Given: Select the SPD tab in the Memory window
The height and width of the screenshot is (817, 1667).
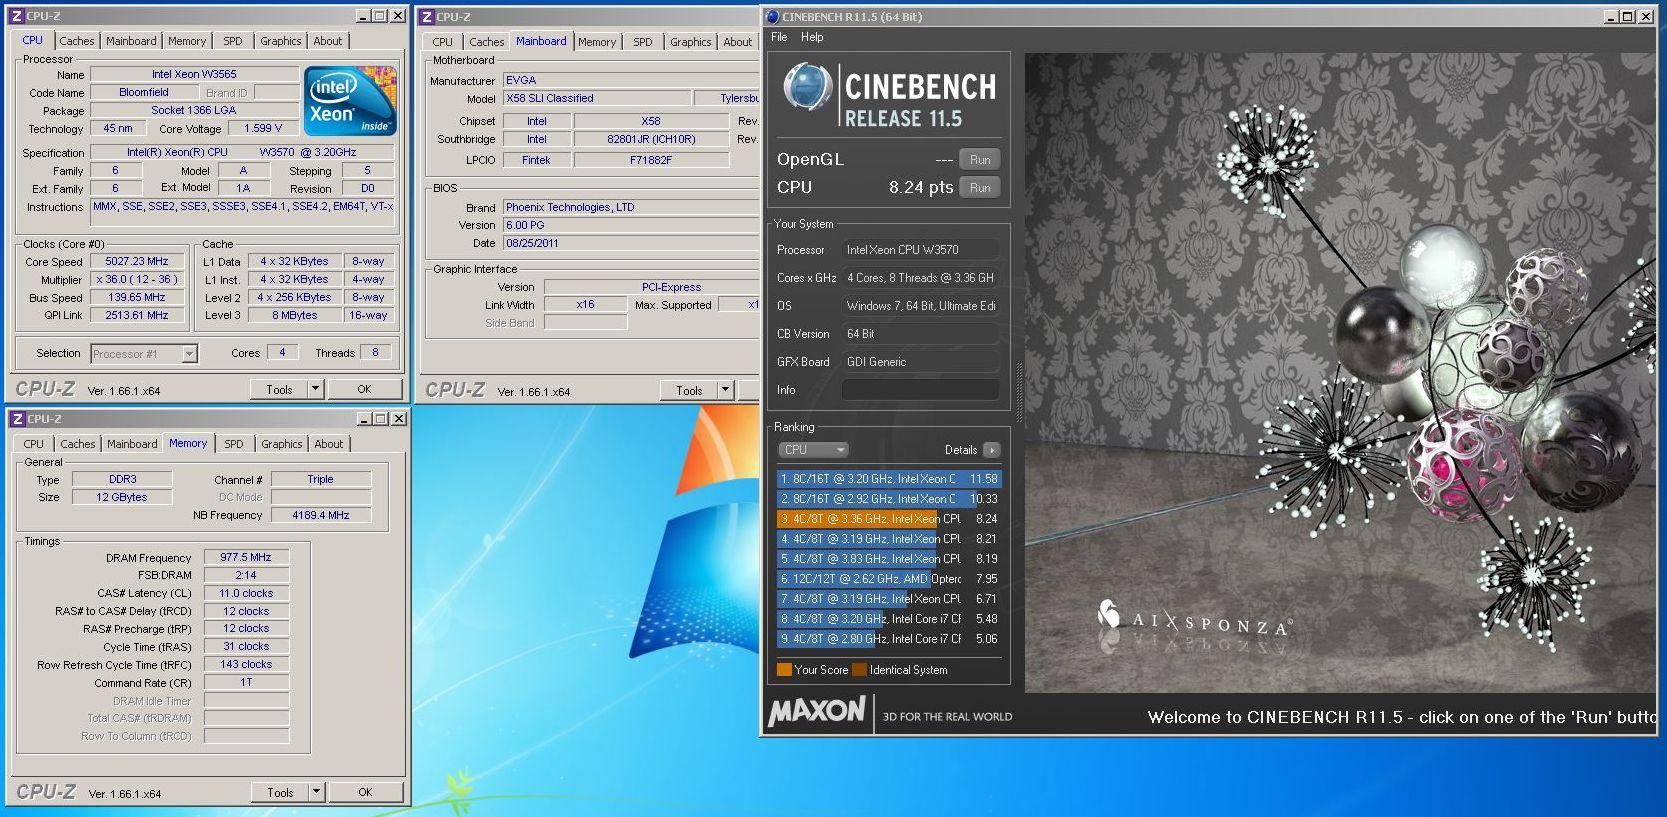Looking at the screenshot, I should (234, 444).
